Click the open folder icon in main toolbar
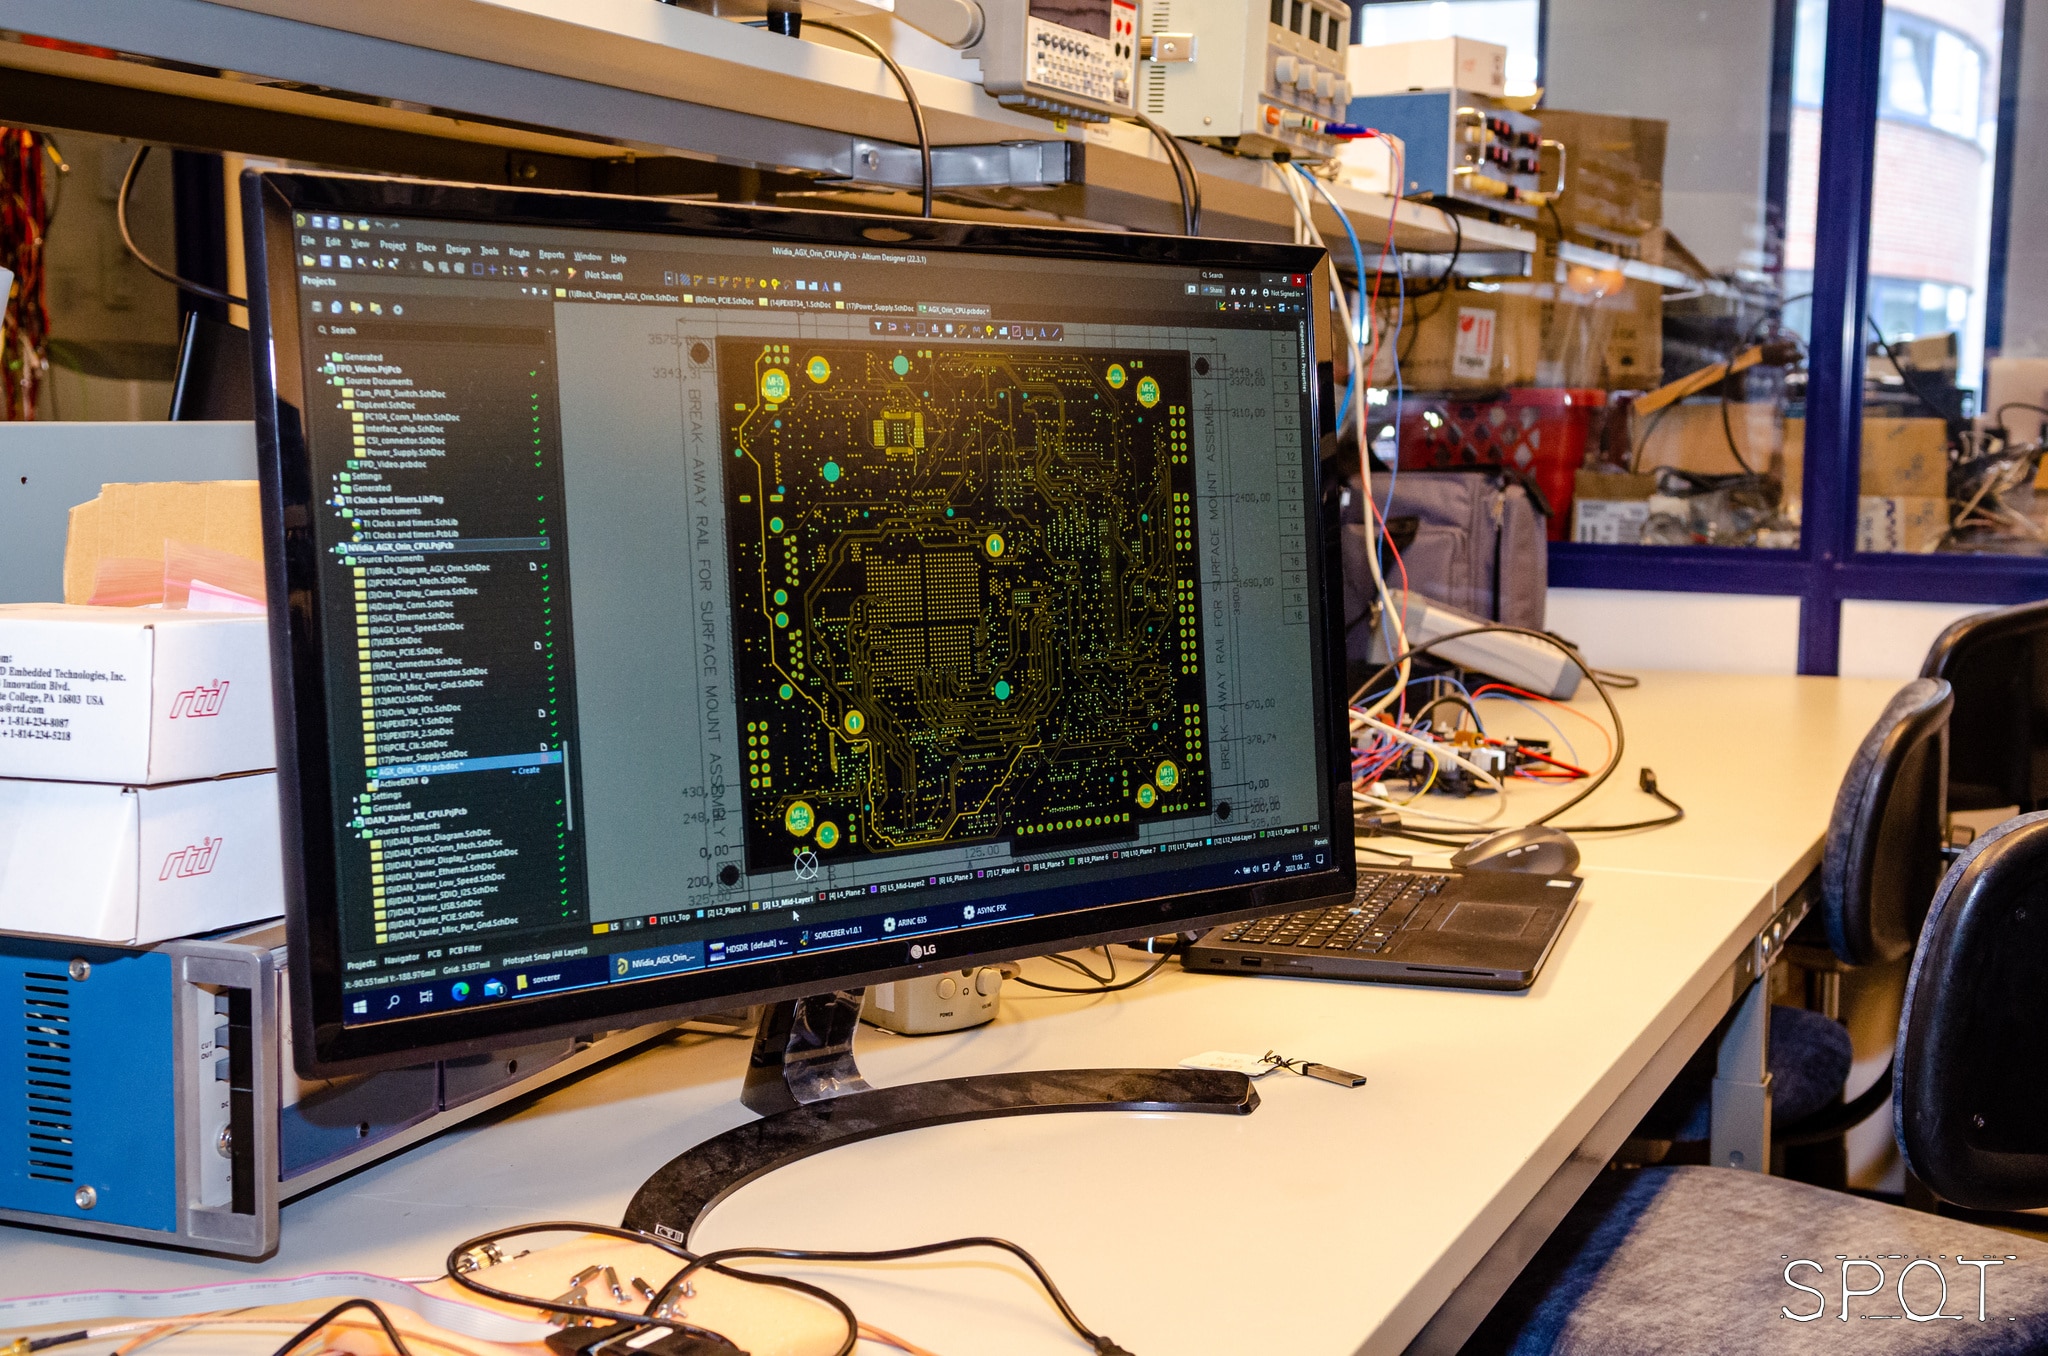 pyautogui.click(x=309, y=261)
